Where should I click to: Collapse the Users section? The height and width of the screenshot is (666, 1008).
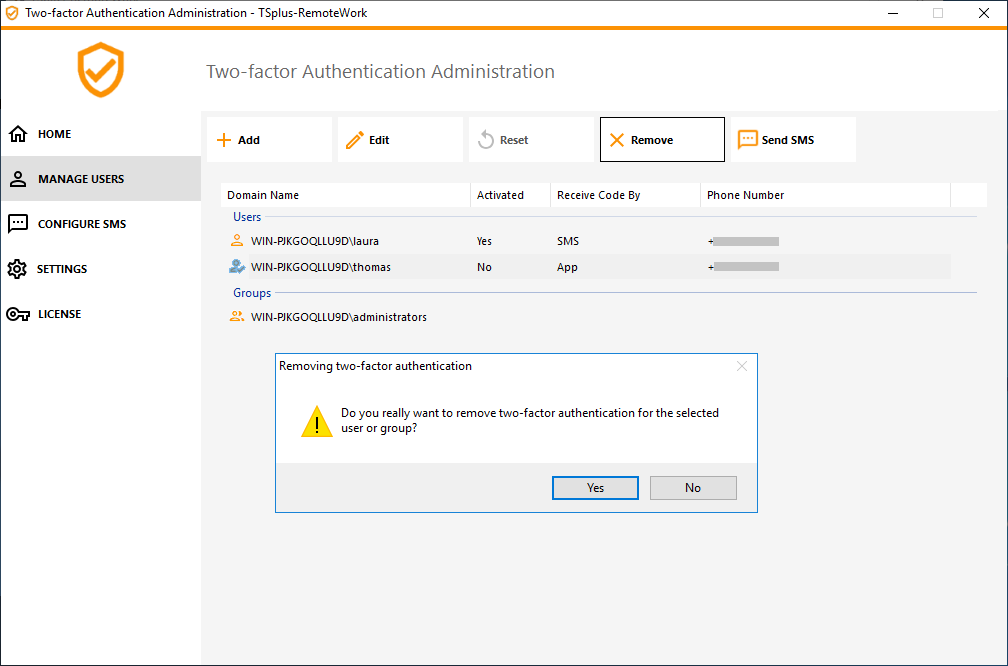tap(247, 217)
